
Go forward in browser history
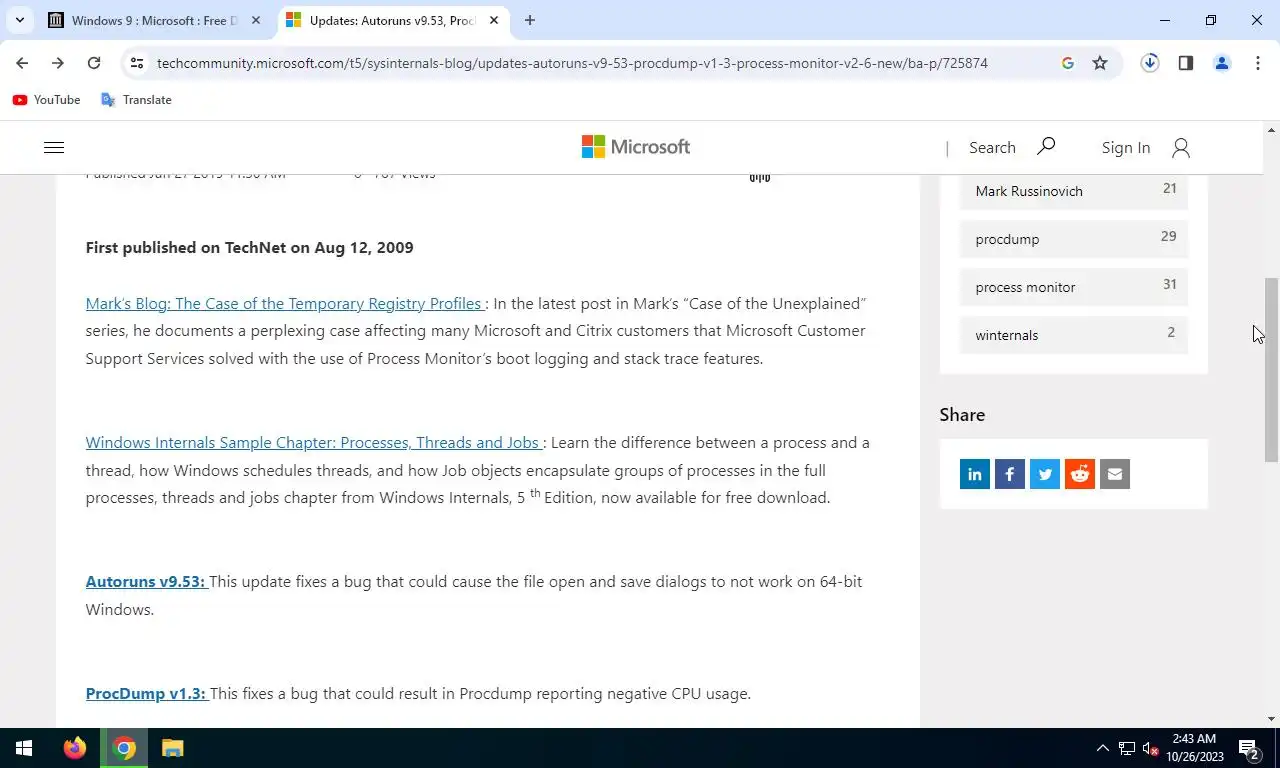coord(58,63)
